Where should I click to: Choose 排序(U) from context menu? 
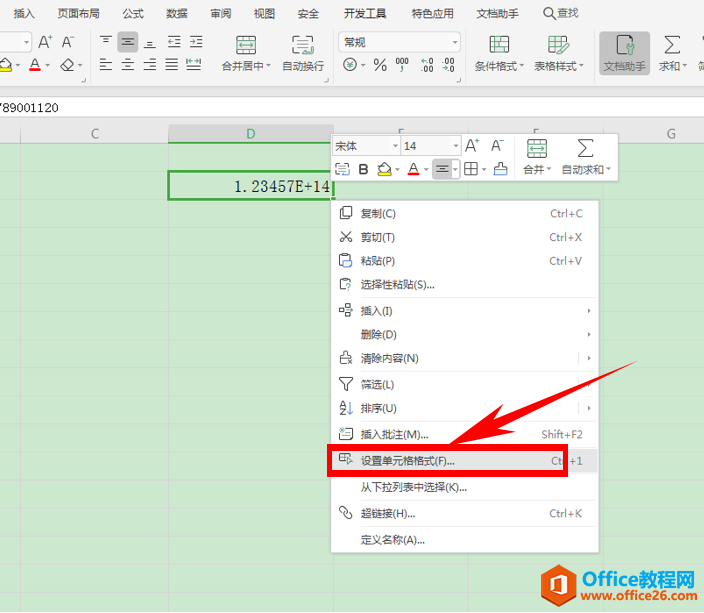[465, 408]
